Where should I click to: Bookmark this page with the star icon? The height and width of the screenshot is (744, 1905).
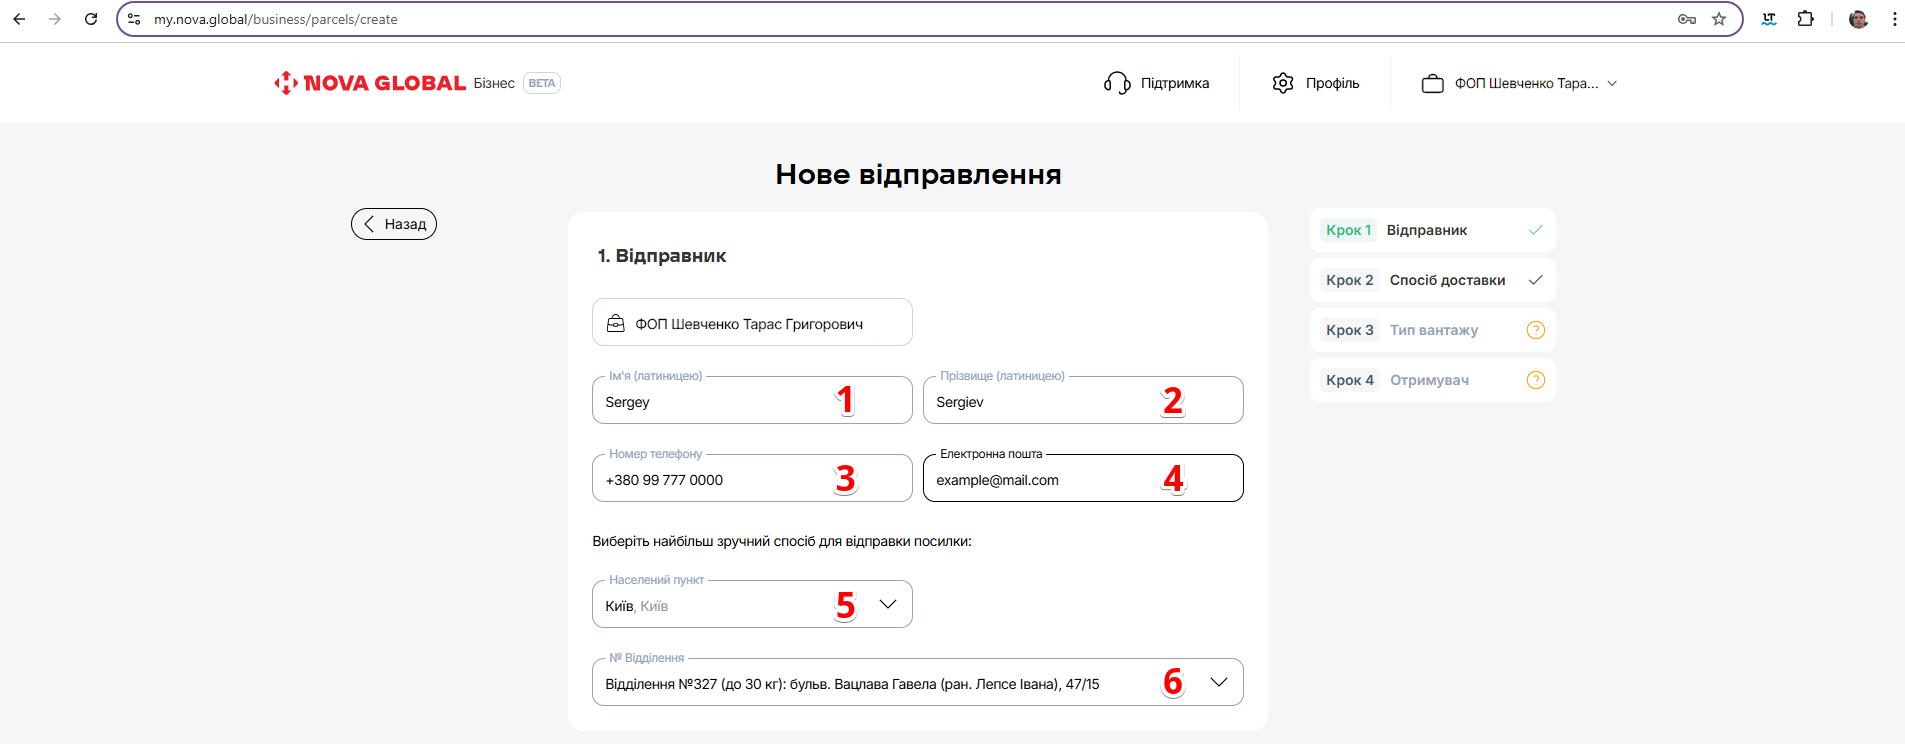(x=1719, y=19)
